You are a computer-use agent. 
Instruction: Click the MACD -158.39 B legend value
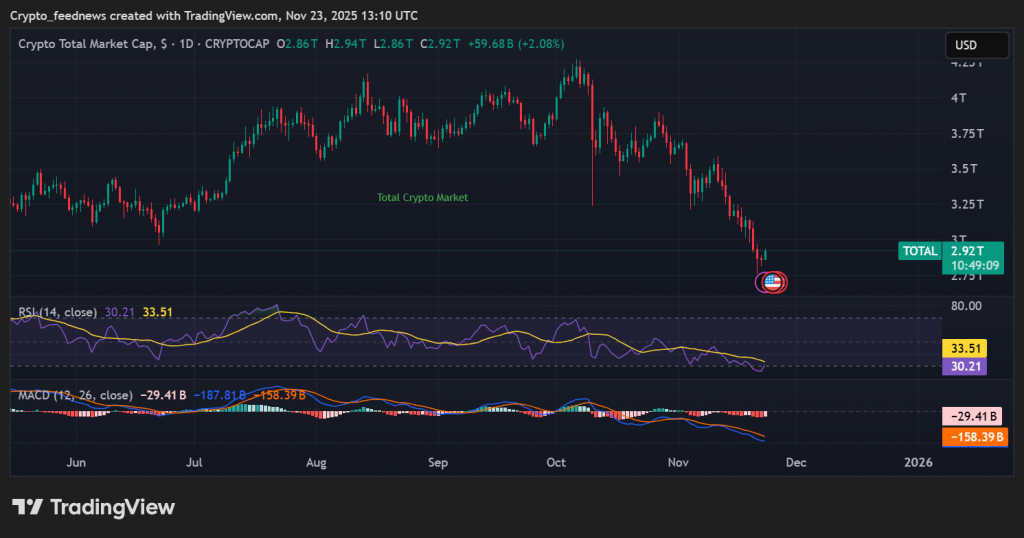pyautogui.click(x=280, y=395)
